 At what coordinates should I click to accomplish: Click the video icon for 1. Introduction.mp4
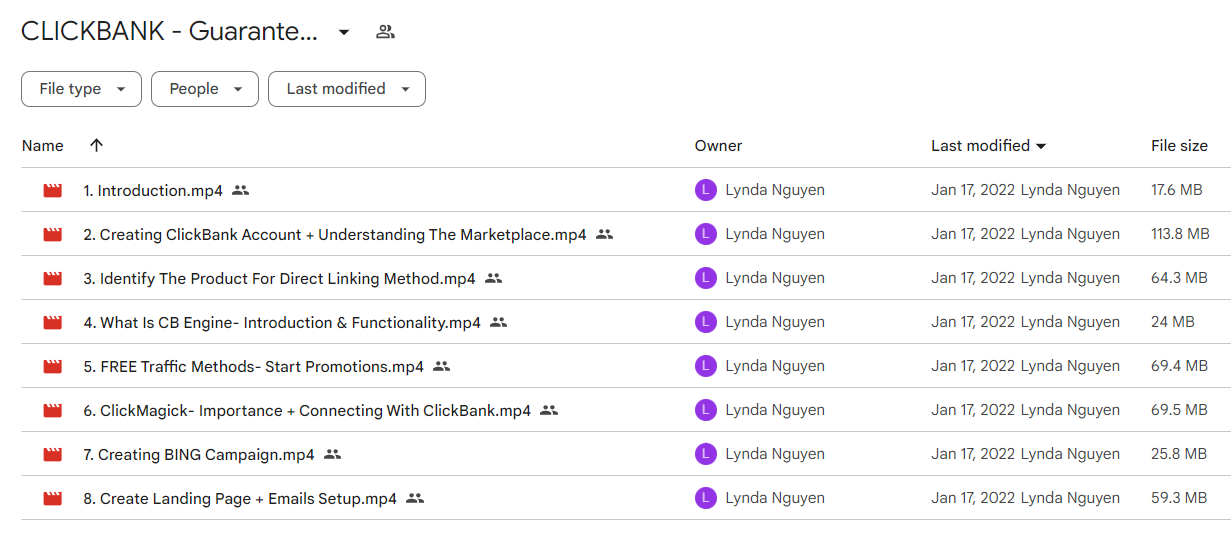click(x=53, y=190)
